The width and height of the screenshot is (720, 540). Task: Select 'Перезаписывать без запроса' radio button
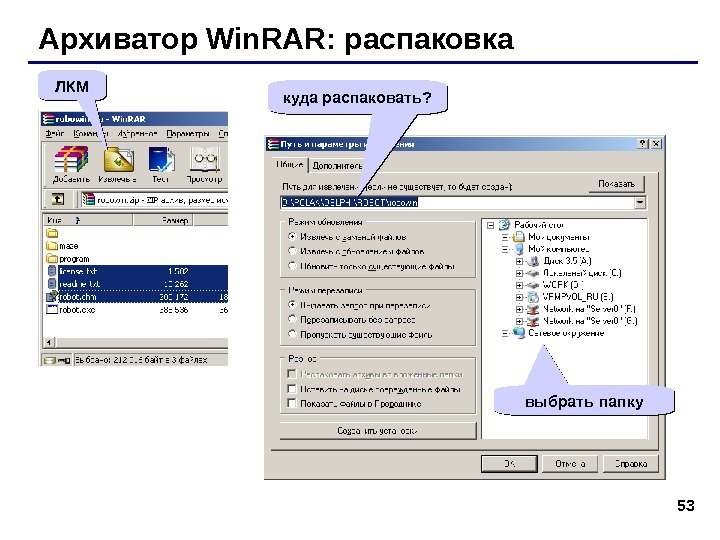[292, 320]
